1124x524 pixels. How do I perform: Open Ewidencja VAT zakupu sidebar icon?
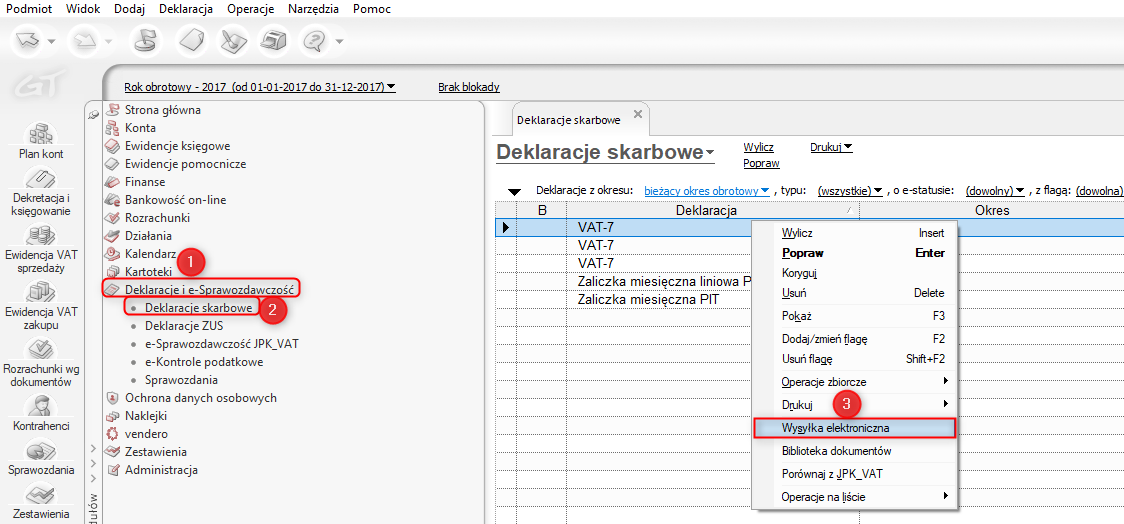(x=42, y=305)
